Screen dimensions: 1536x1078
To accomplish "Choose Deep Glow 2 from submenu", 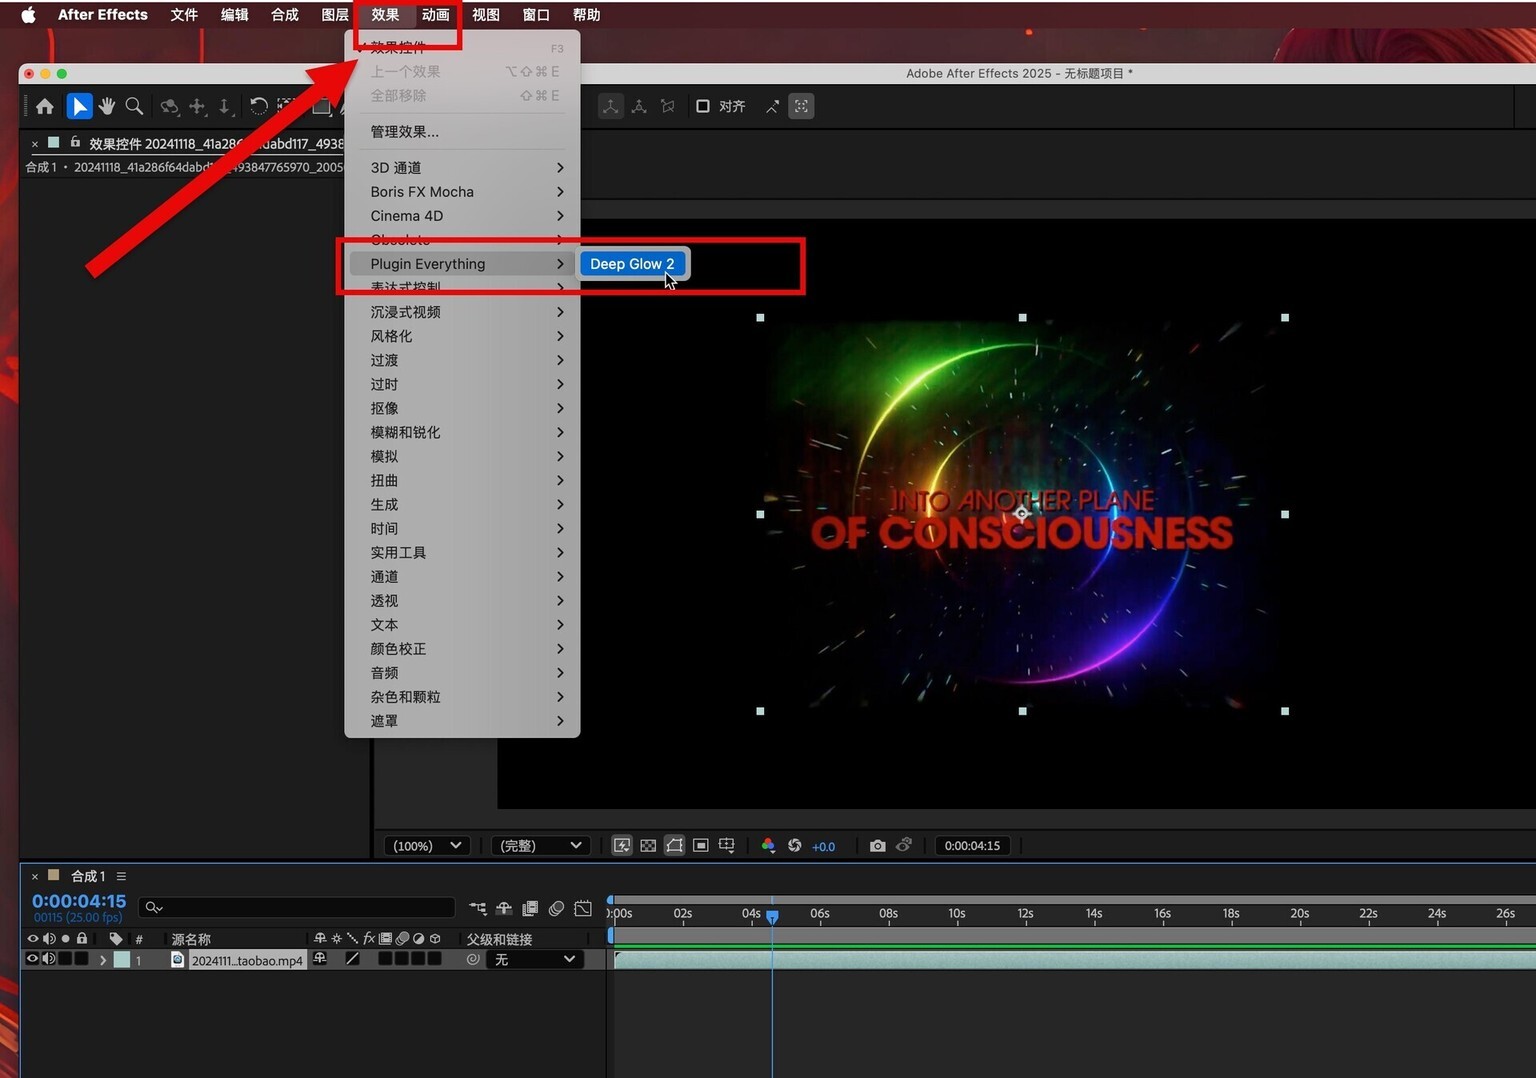I will click(x=632, y=264).
